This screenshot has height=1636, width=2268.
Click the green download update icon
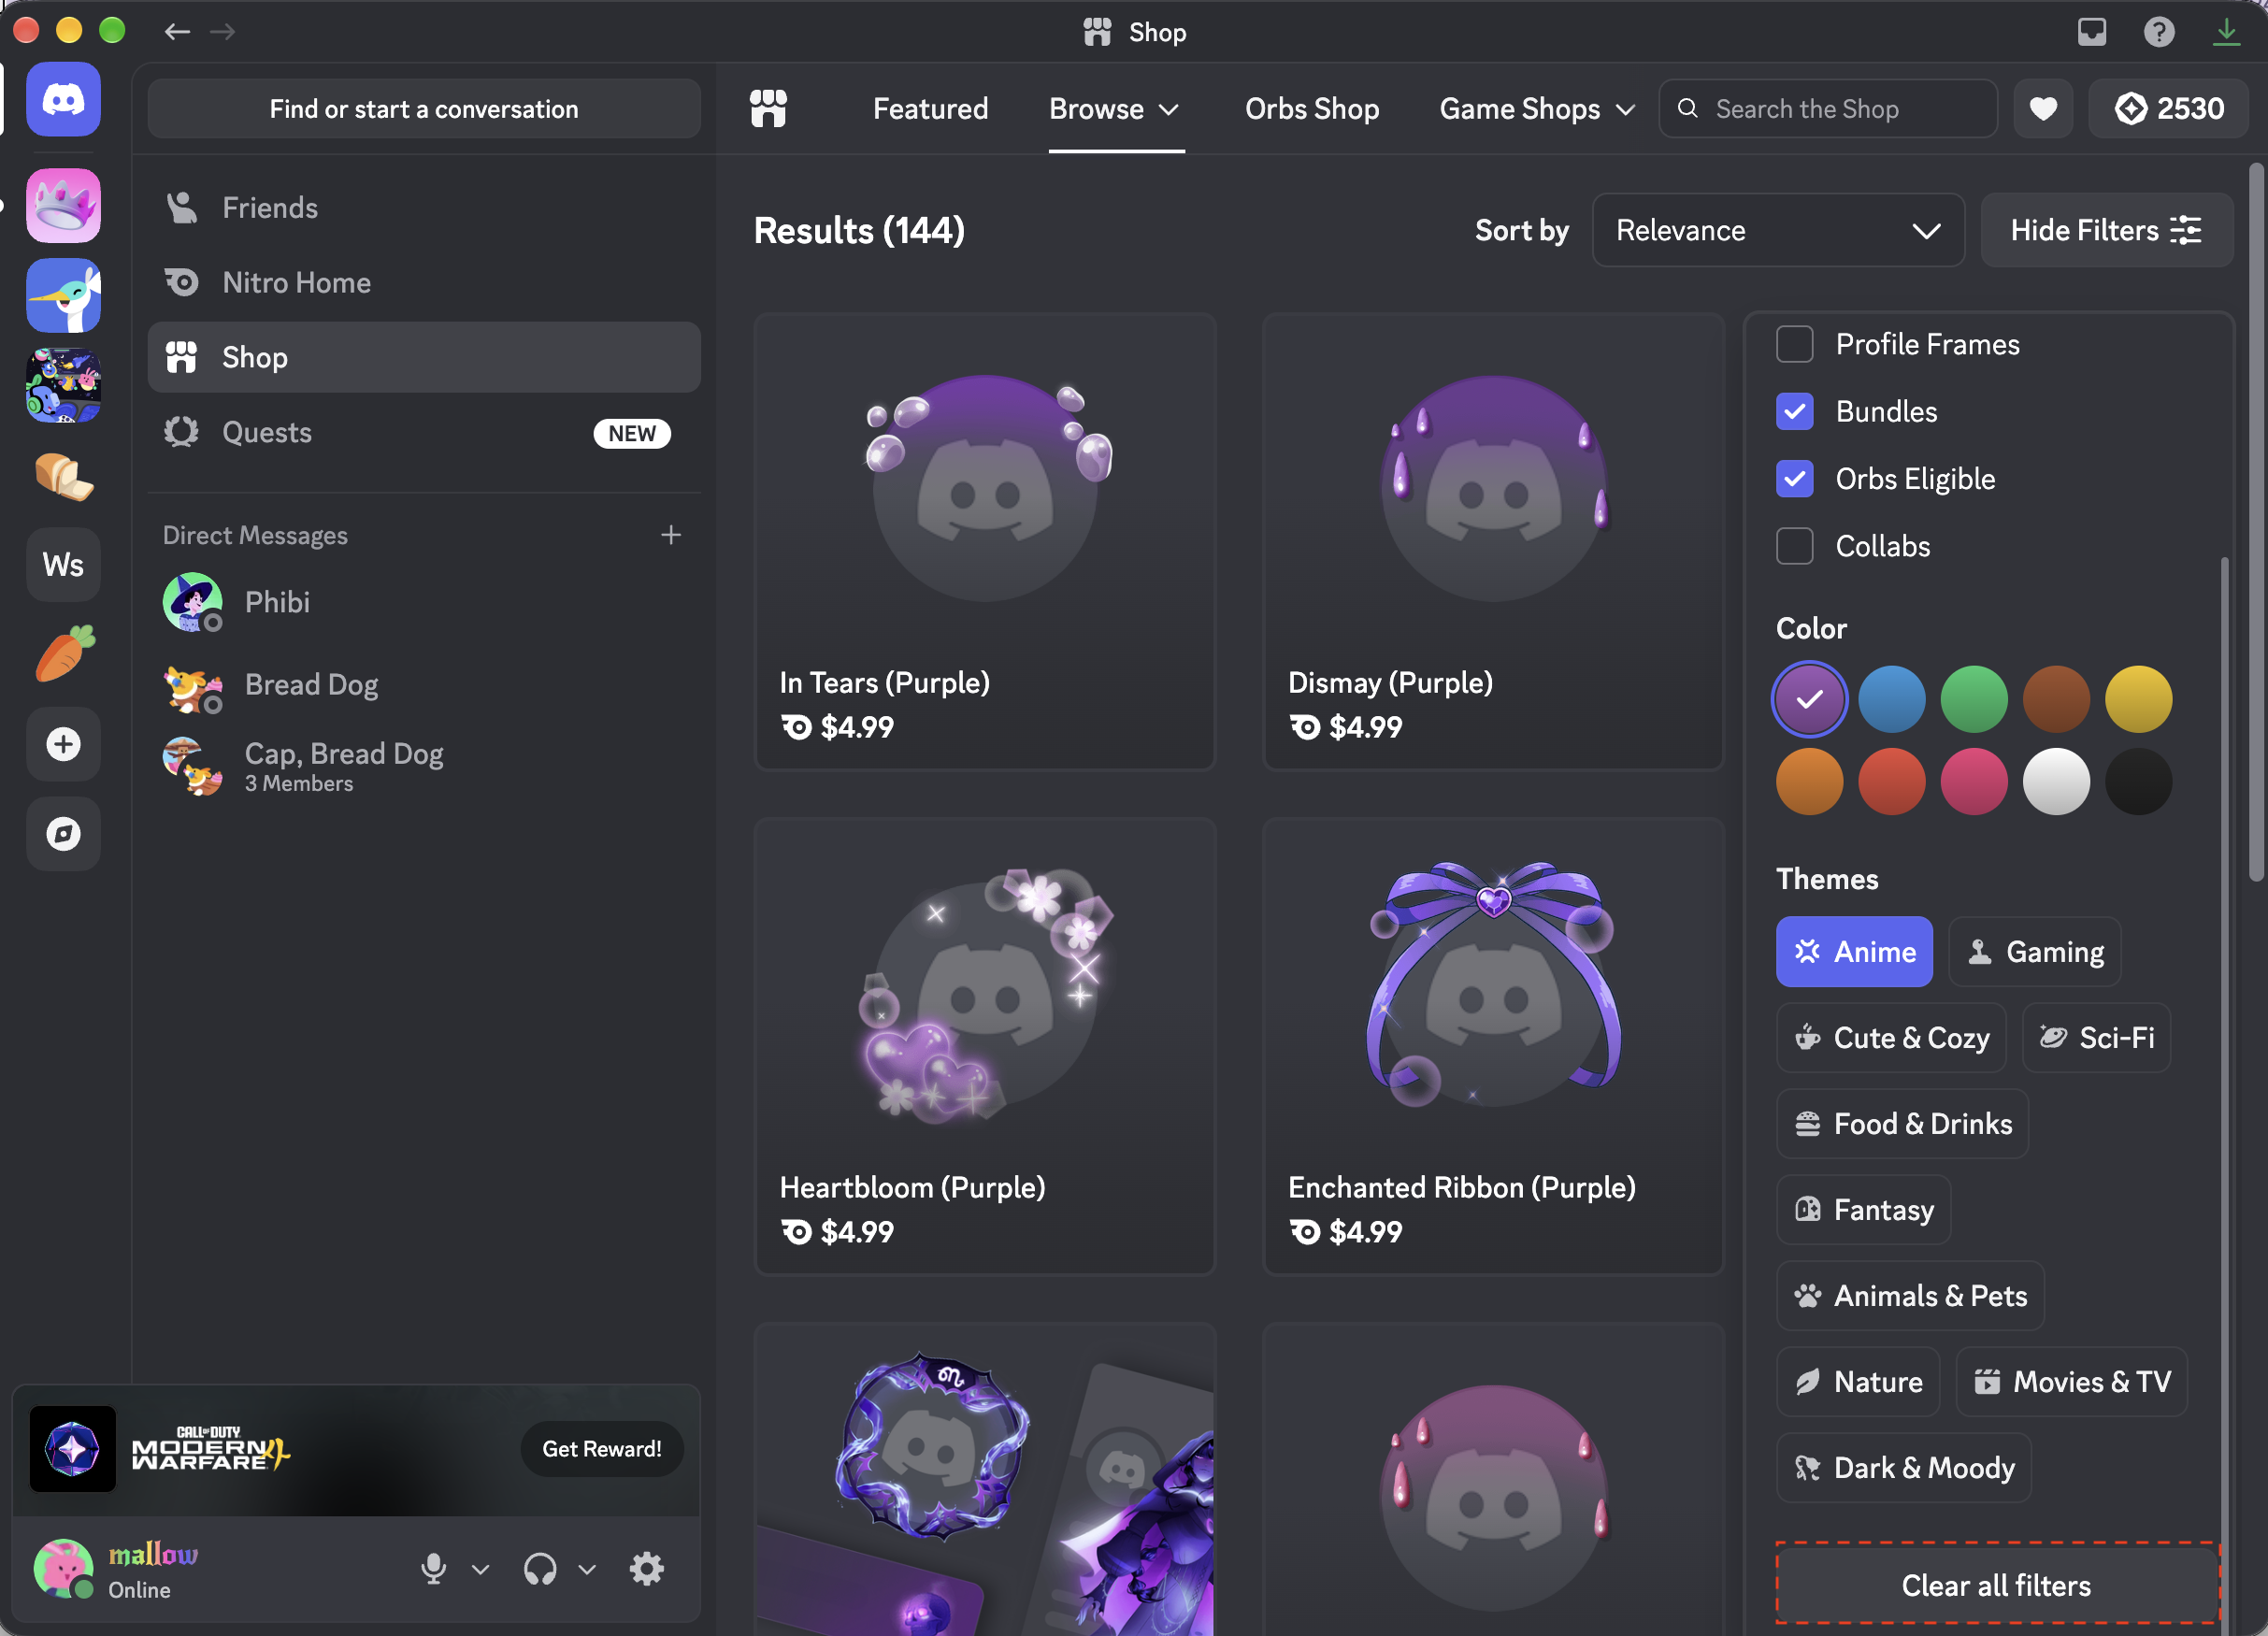(2226, 32)
